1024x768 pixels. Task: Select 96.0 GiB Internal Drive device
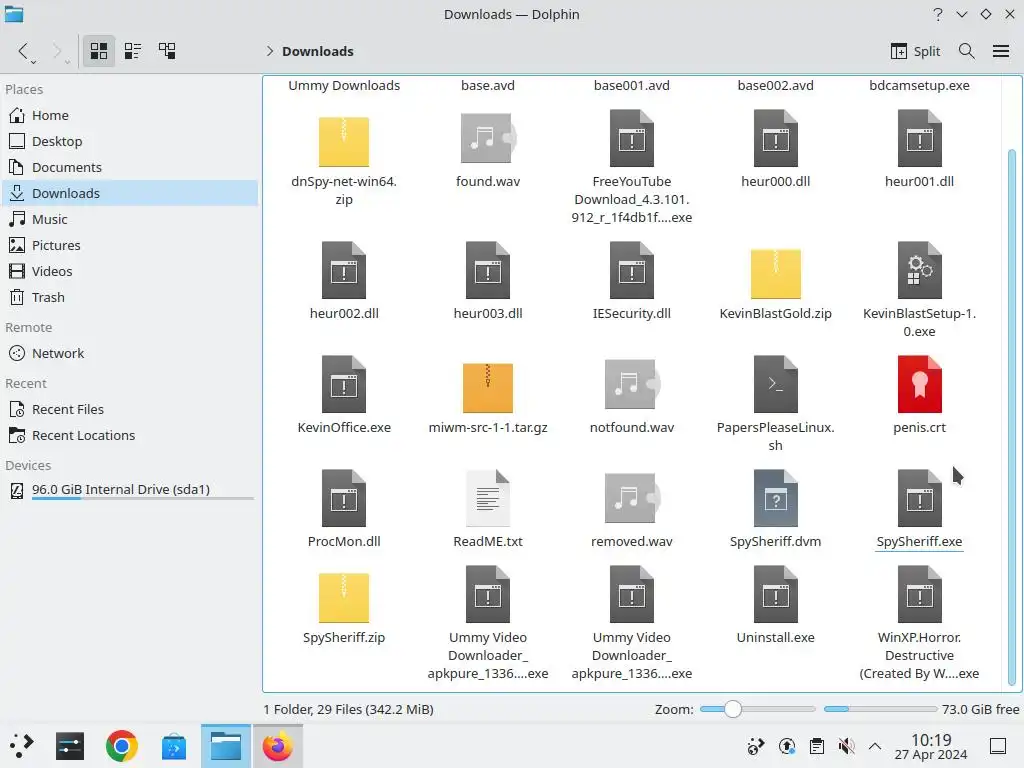[x=130, y=490]
